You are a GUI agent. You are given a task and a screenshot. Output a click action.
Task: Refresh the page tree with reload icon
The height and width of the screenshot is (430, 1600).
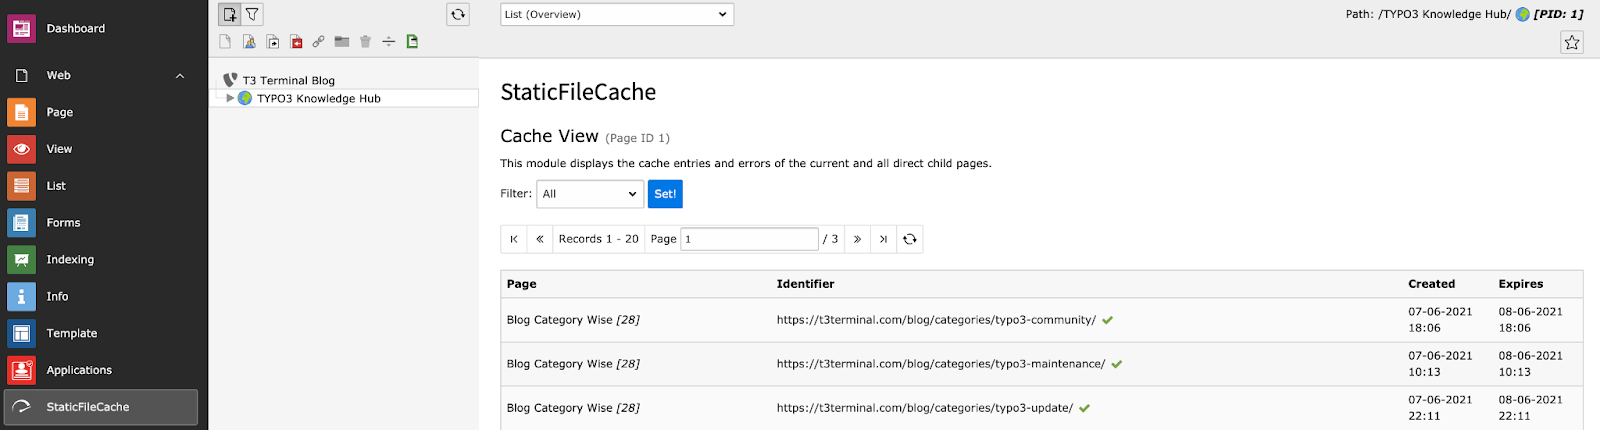point(458,14)
